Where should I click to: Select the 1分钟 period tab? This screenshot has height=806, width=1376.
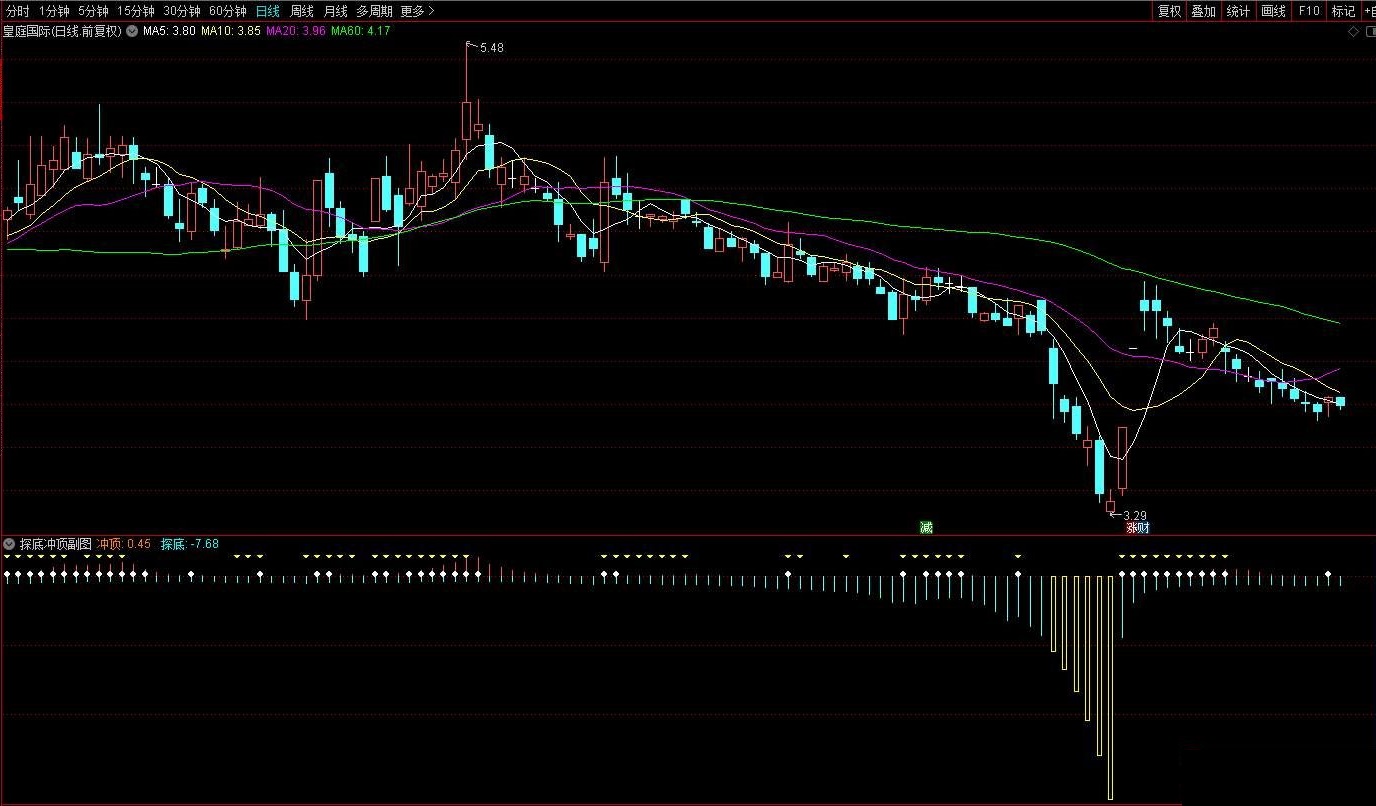[x=54, y=11]
